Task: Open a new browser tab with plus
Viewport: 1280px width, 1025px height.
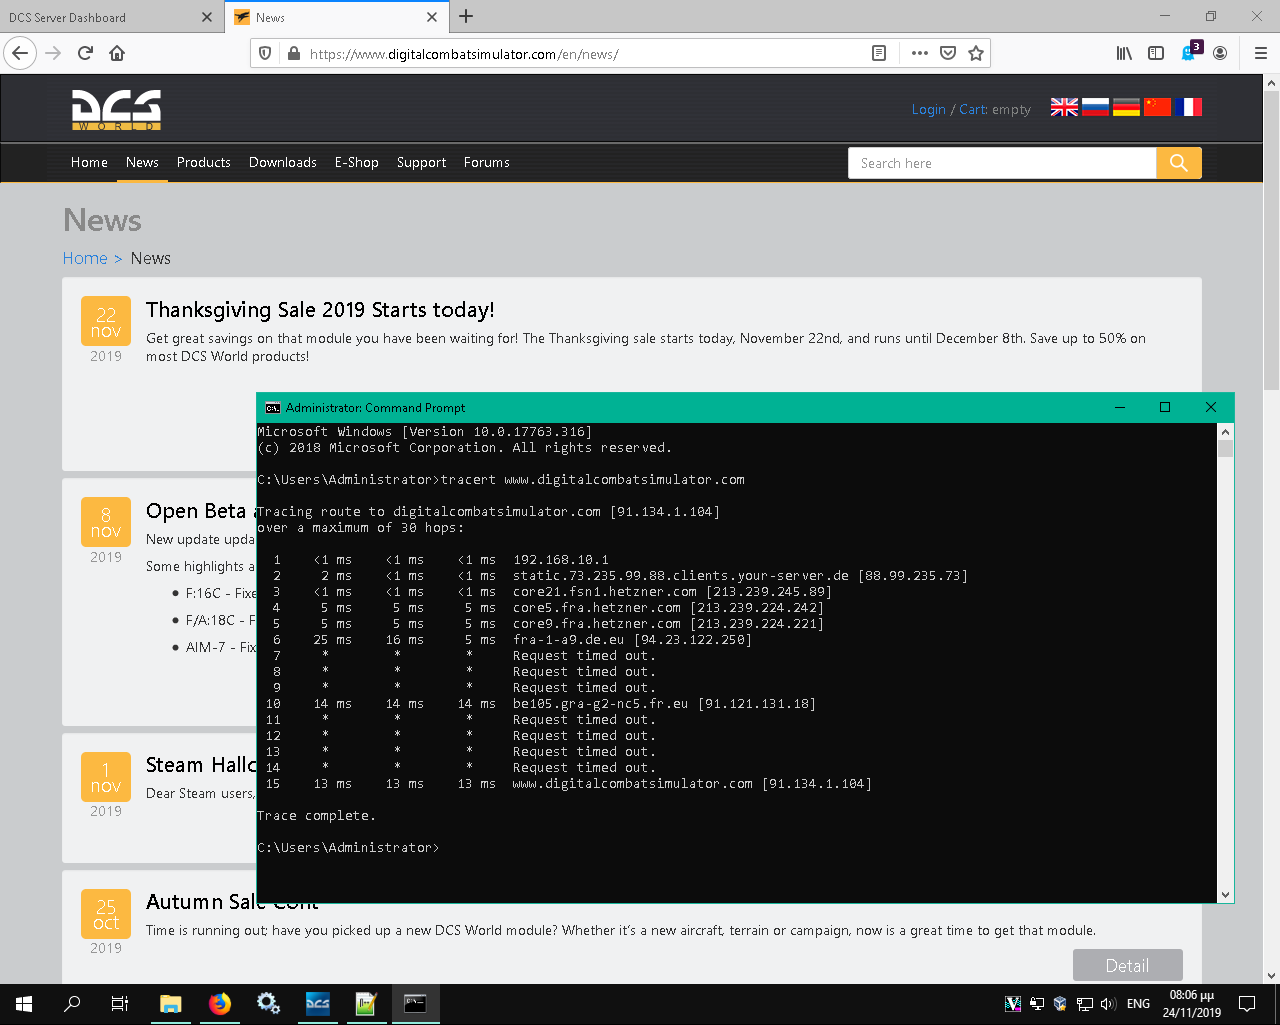Action: 466,16
